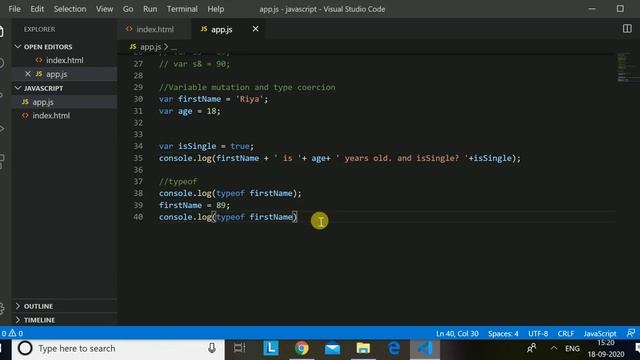The image size is (640, 360).
Task: Click the JS icon in breadcrumb
Action: [133, 47]
